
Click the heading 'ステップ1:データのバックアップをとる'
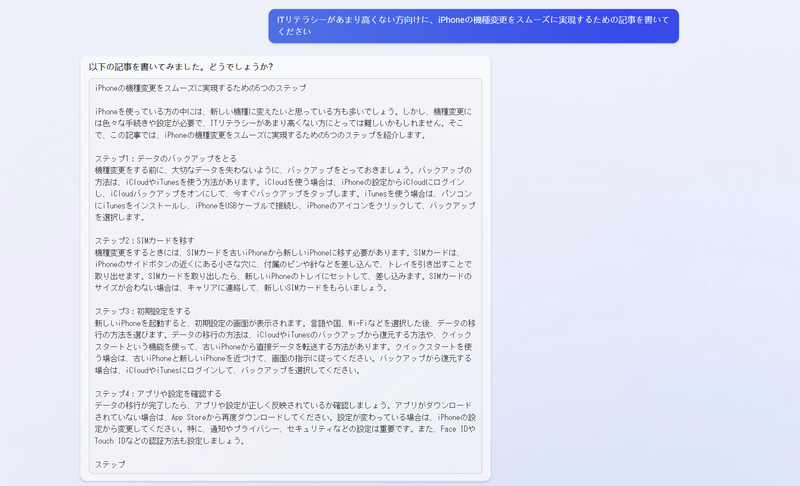tap(166, 159)
